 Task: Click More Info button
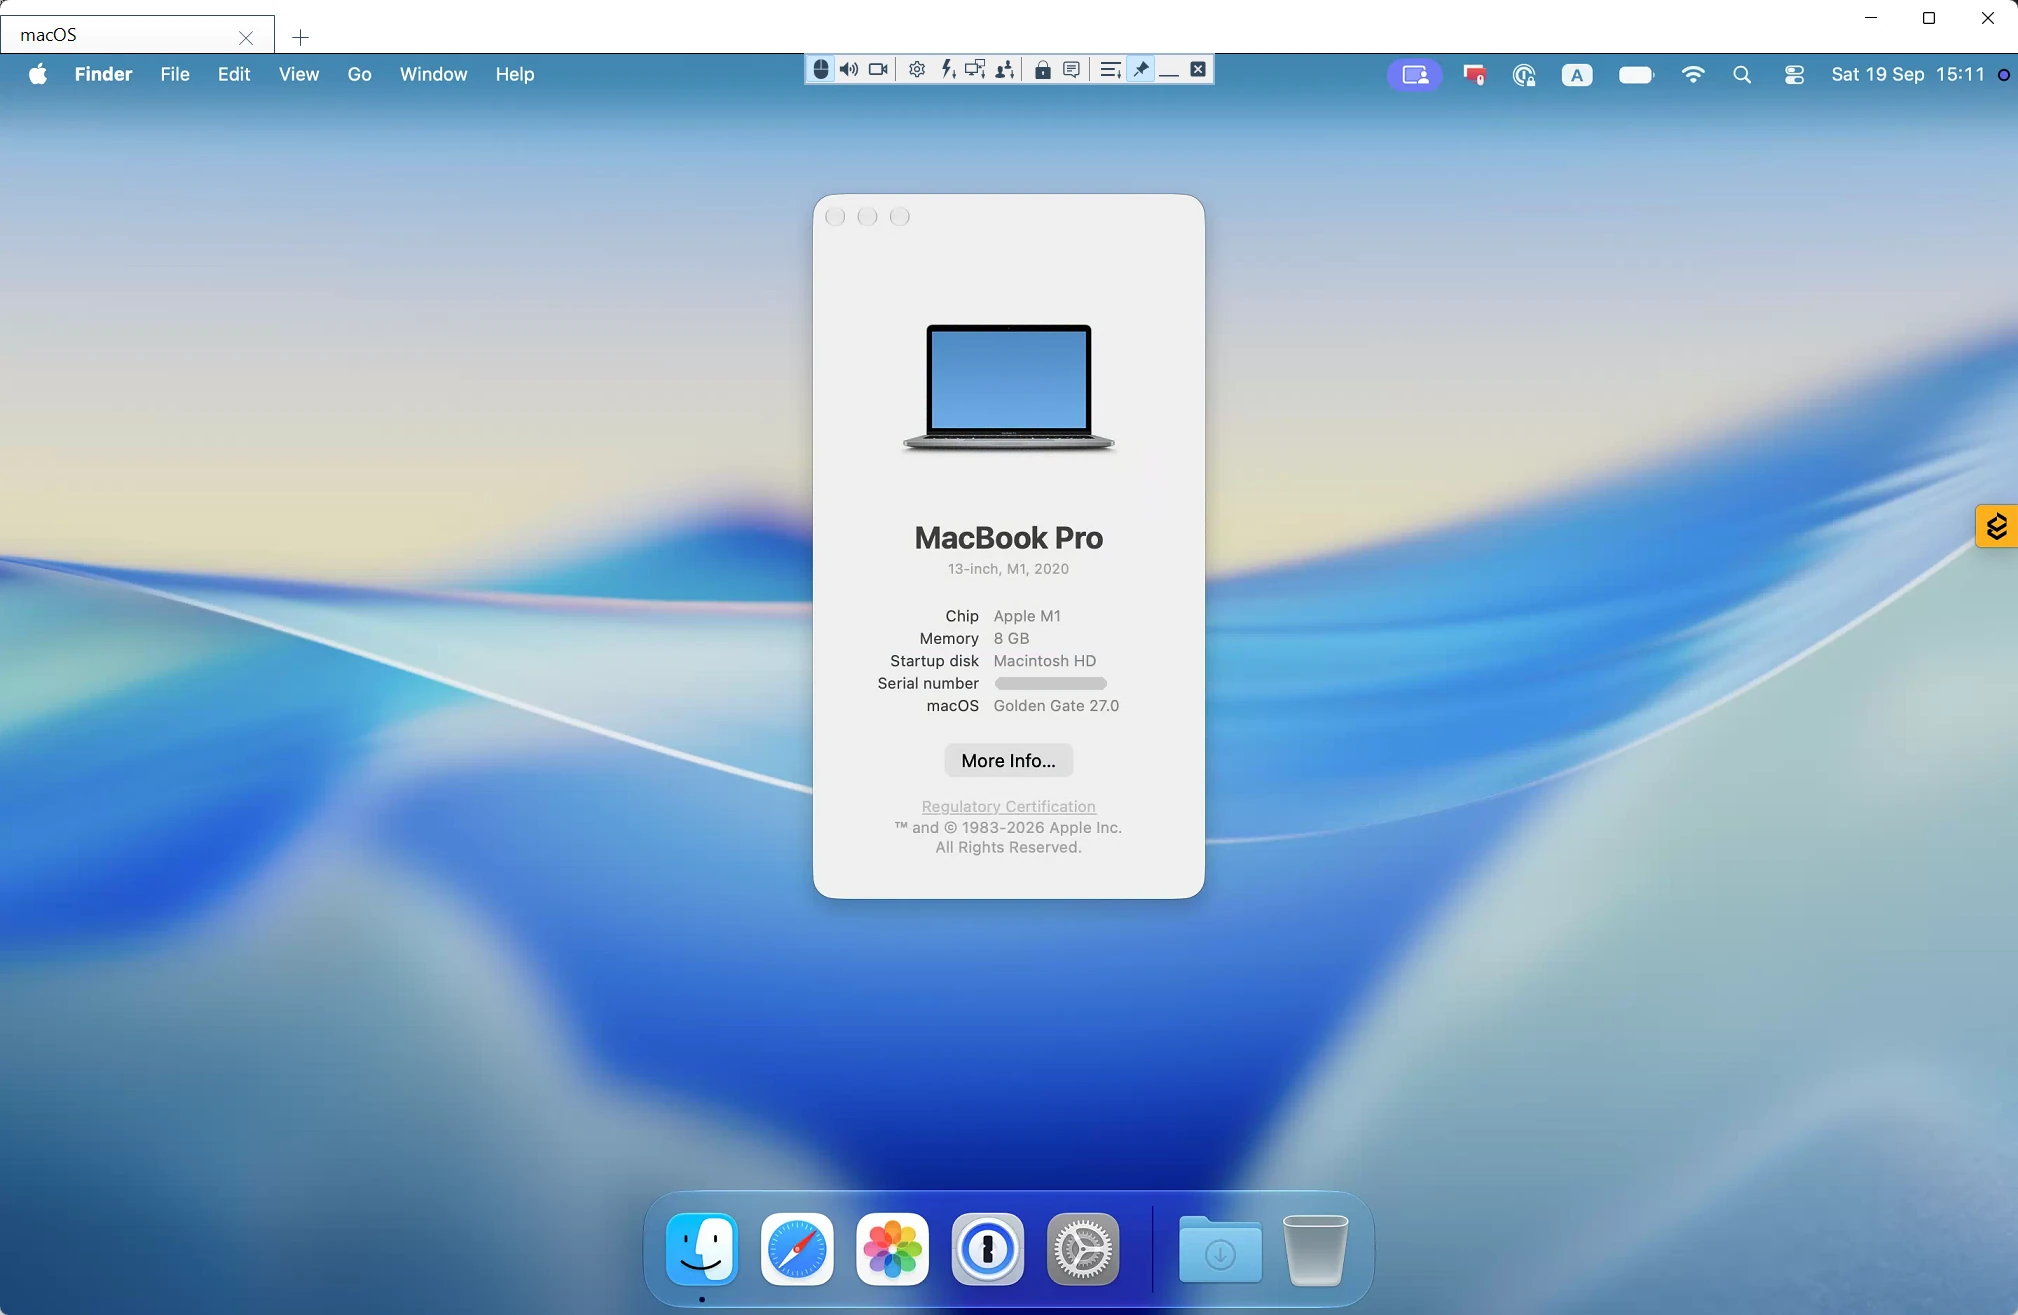pos(1008,760)
